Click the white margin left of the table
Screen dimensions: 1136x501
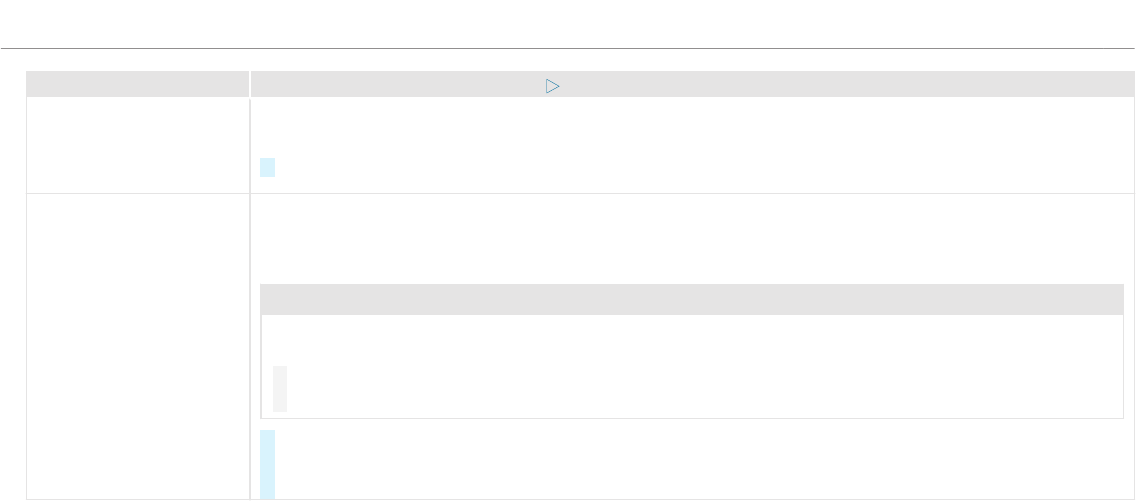pos(12,285)
